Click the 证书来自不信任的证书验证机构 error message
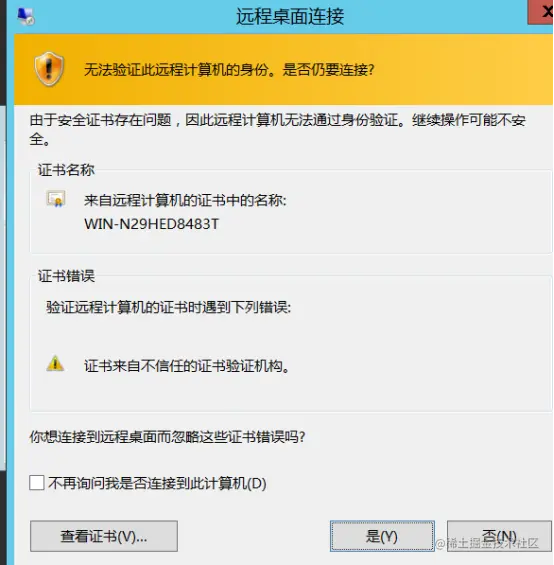Viewport: 554px width, 565px height. [x=187, y=366]
